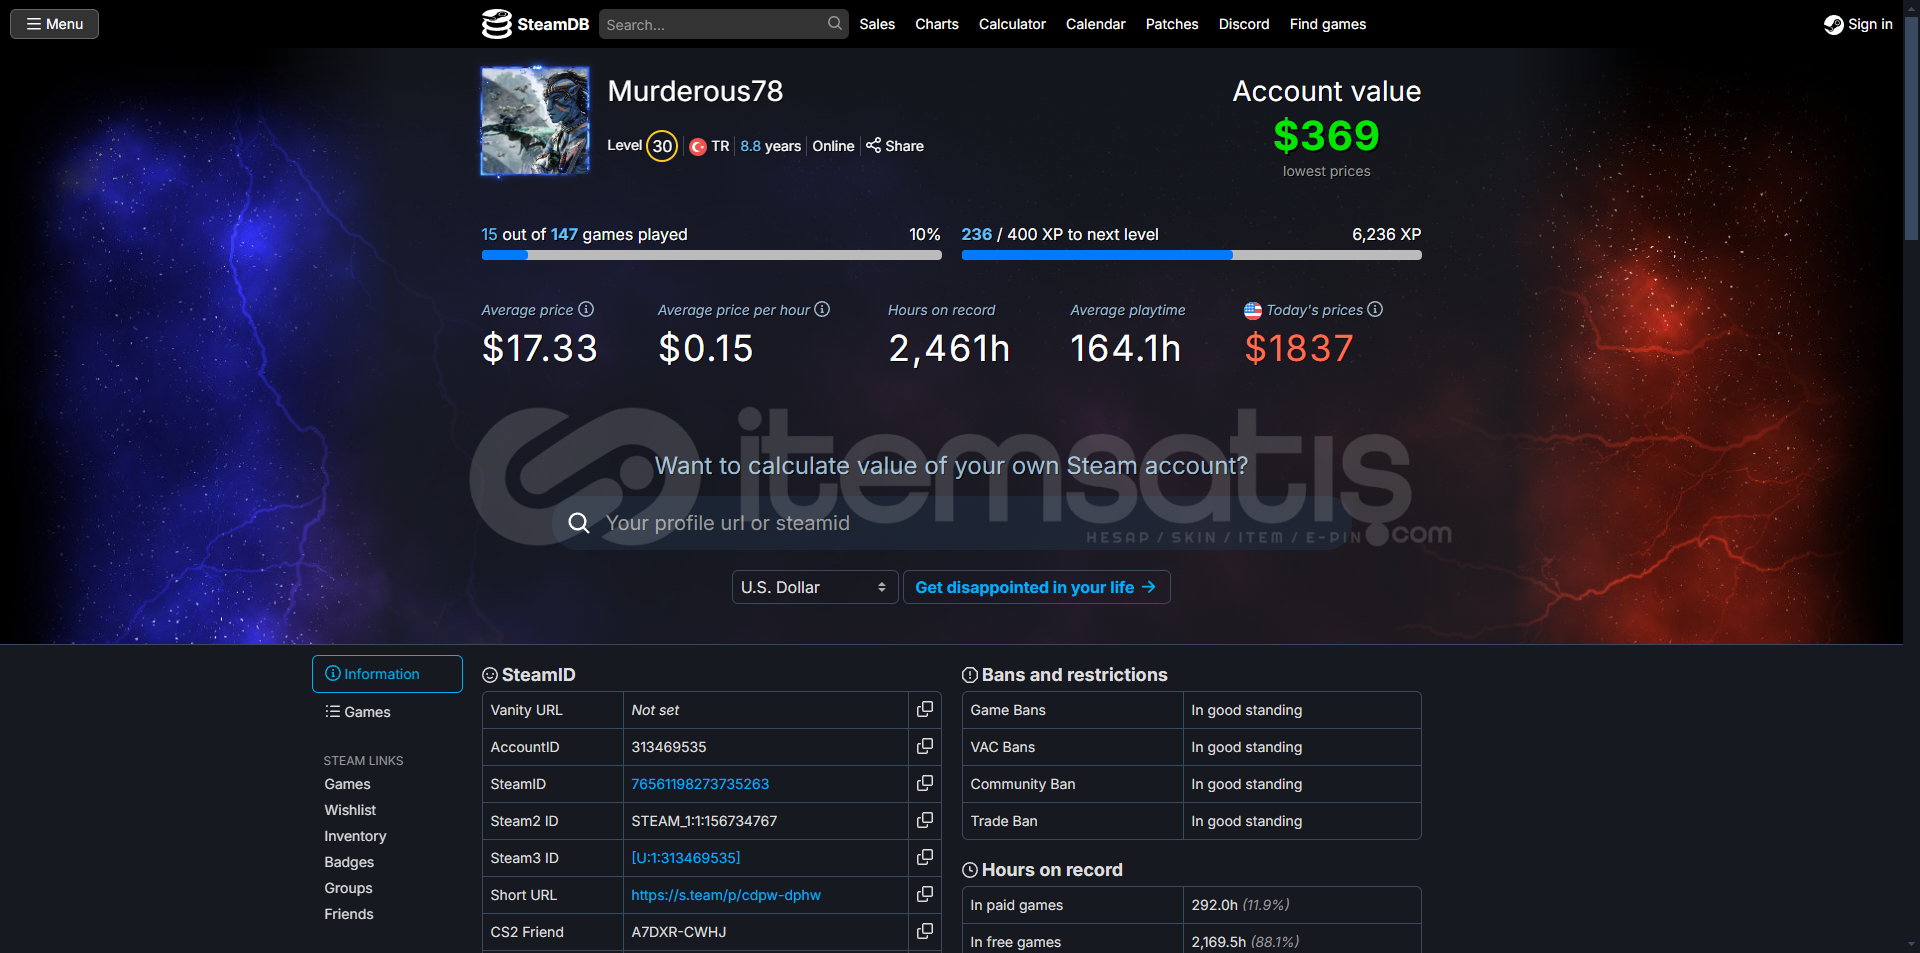Click the 8.8 years account age
The image size is (1920, 953).
[x=770, y=146]
